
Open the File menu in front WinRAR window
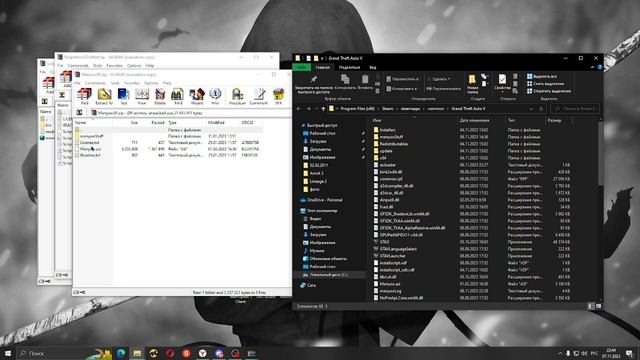(77, 83)
